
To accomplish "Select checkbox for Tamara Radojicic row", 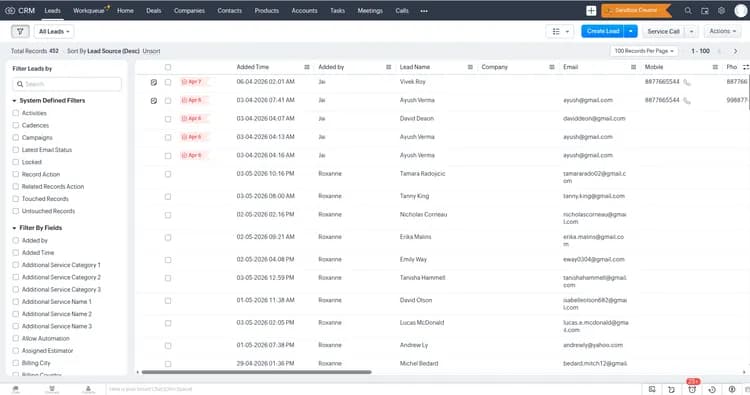I will (168, 174).
